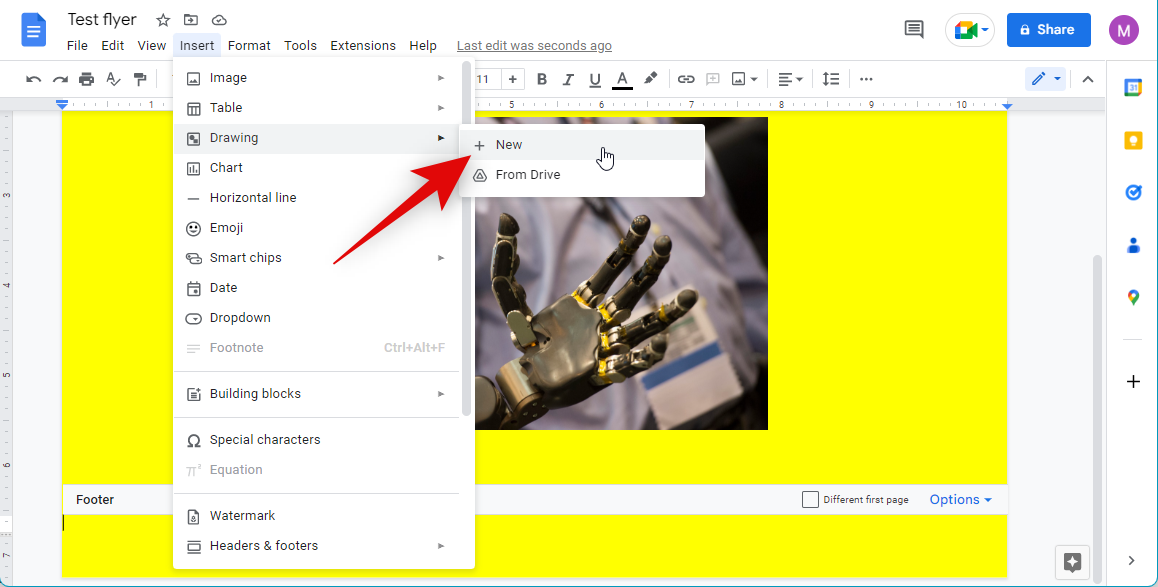Open Google Keep in side panel
Viewport: 1158px width, 587px height.
click(1133, 141)
